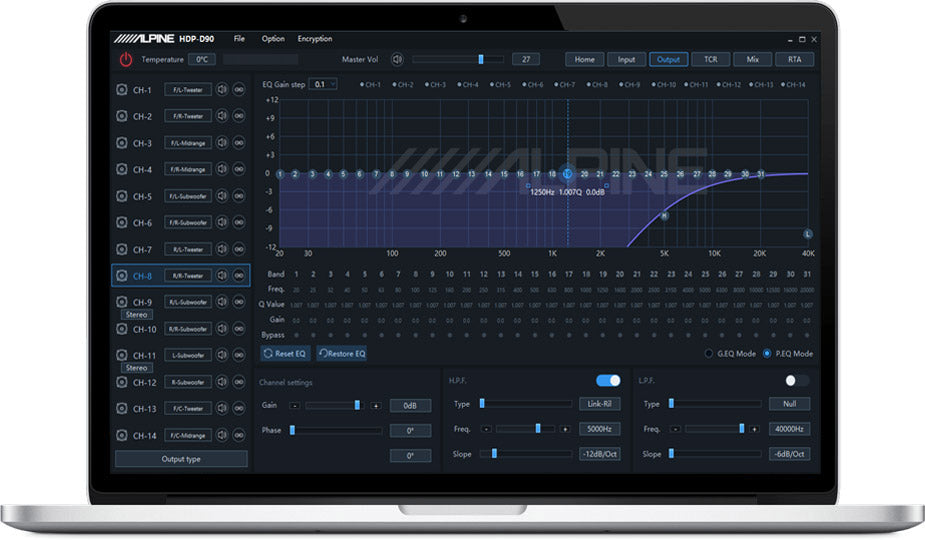Viewport: 925px width, 540px height.
Task: Click the link icon for CH-2
Action: click(239, 116)
